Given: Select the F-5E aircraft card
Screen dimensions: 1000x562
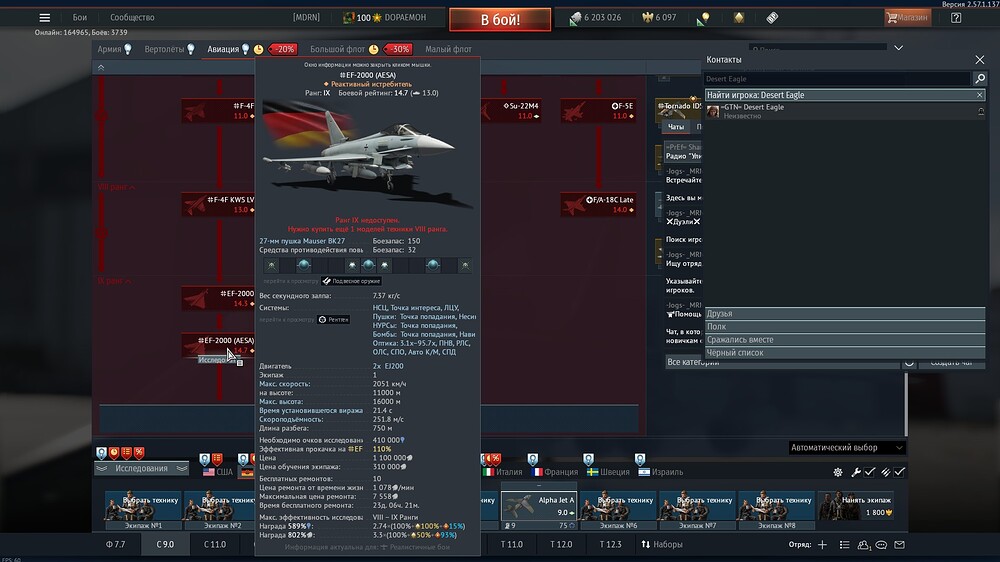Looking at the screenshot, I should (x=598, y=111).
